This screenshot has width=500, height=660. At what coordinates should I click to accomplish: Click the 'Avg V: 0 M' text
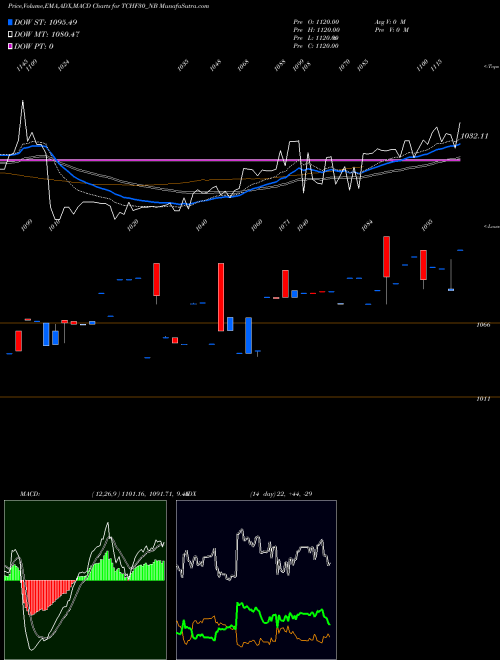(390, 22)
